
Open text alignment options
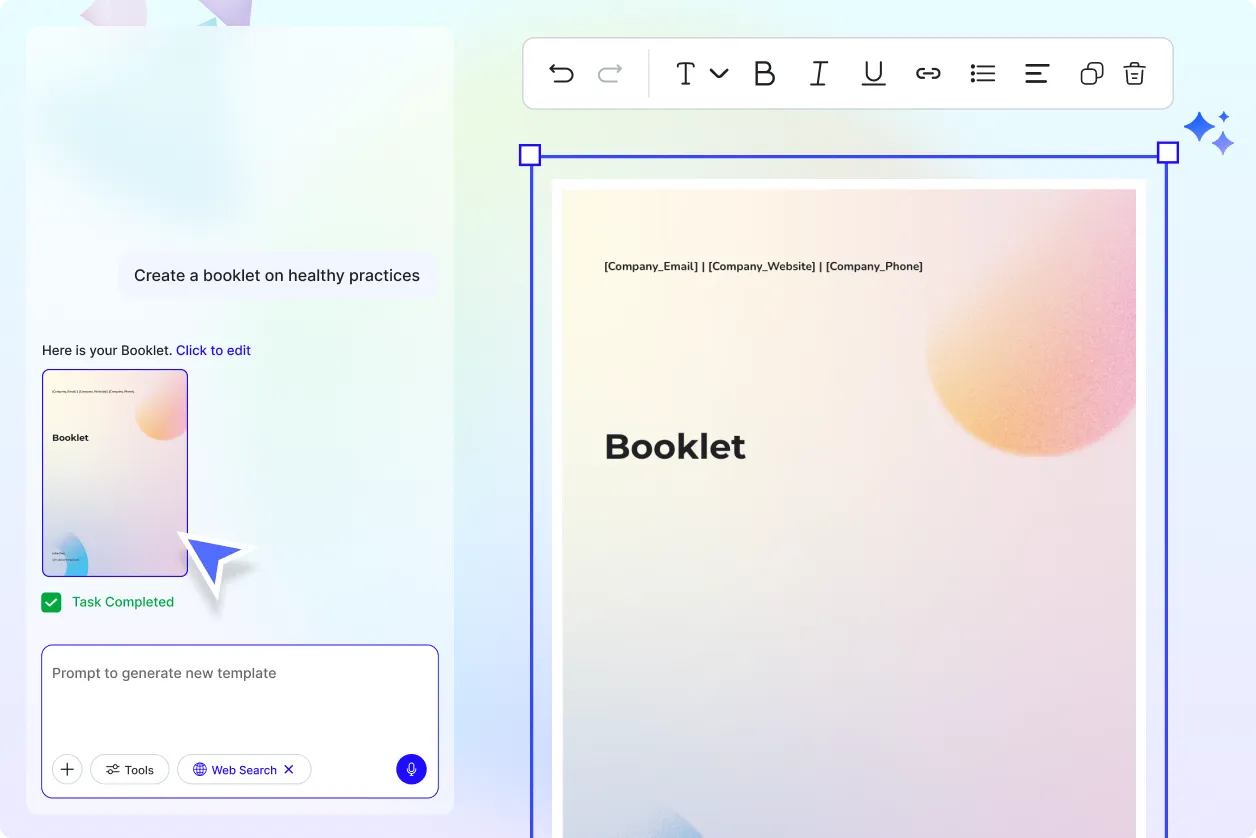click(x=1037, y=74)
